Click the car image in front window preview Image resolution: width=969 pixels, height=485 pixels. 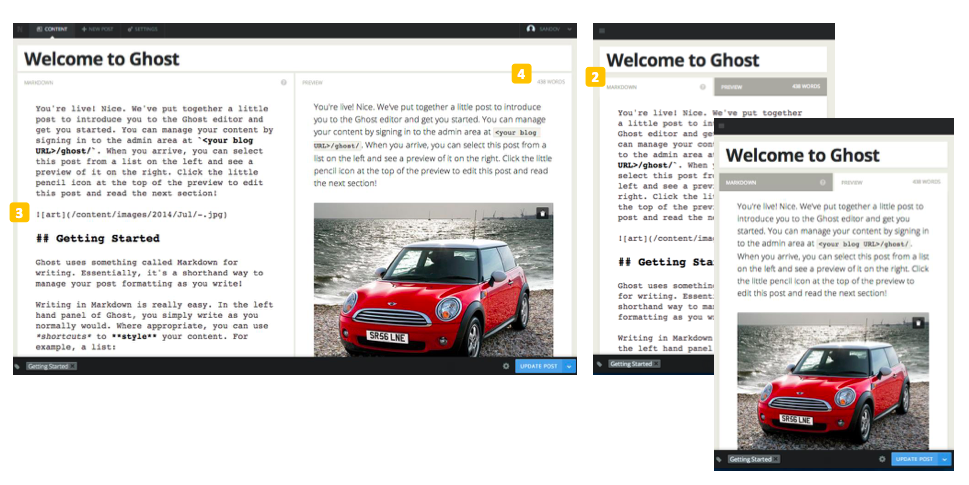click(x=832, y=381)
